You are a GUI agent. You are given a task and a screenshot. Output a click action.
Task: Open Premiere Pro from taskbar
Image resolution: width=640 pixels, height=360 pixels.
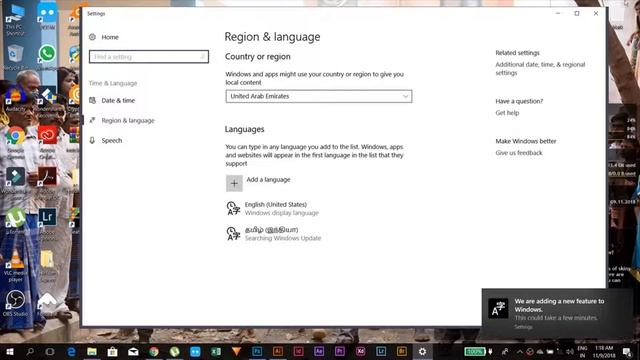pyautogui.click(x=340, y=351)
